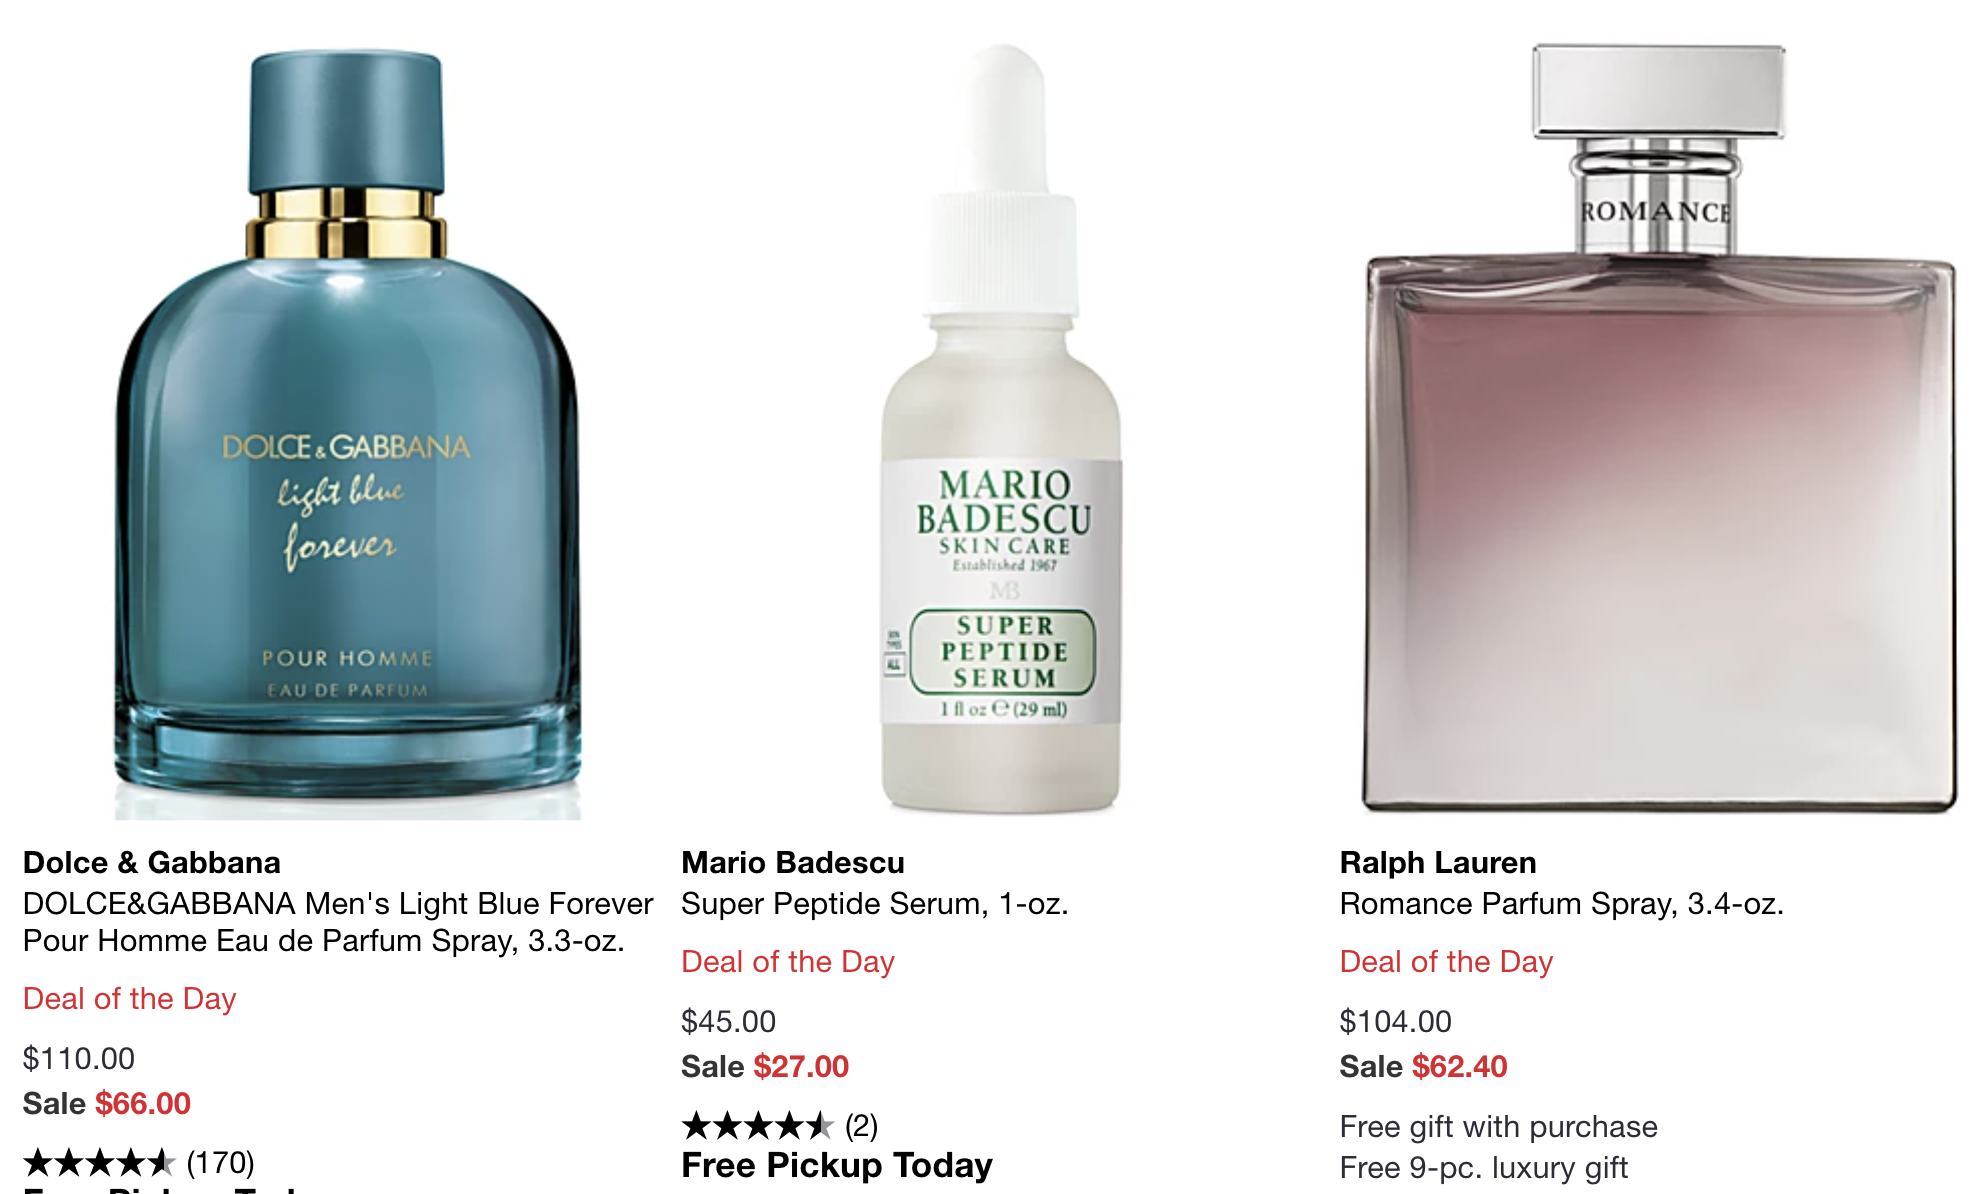Click the Sale $27.00 price
1988x1194 pixels.
click(765, 1066)
